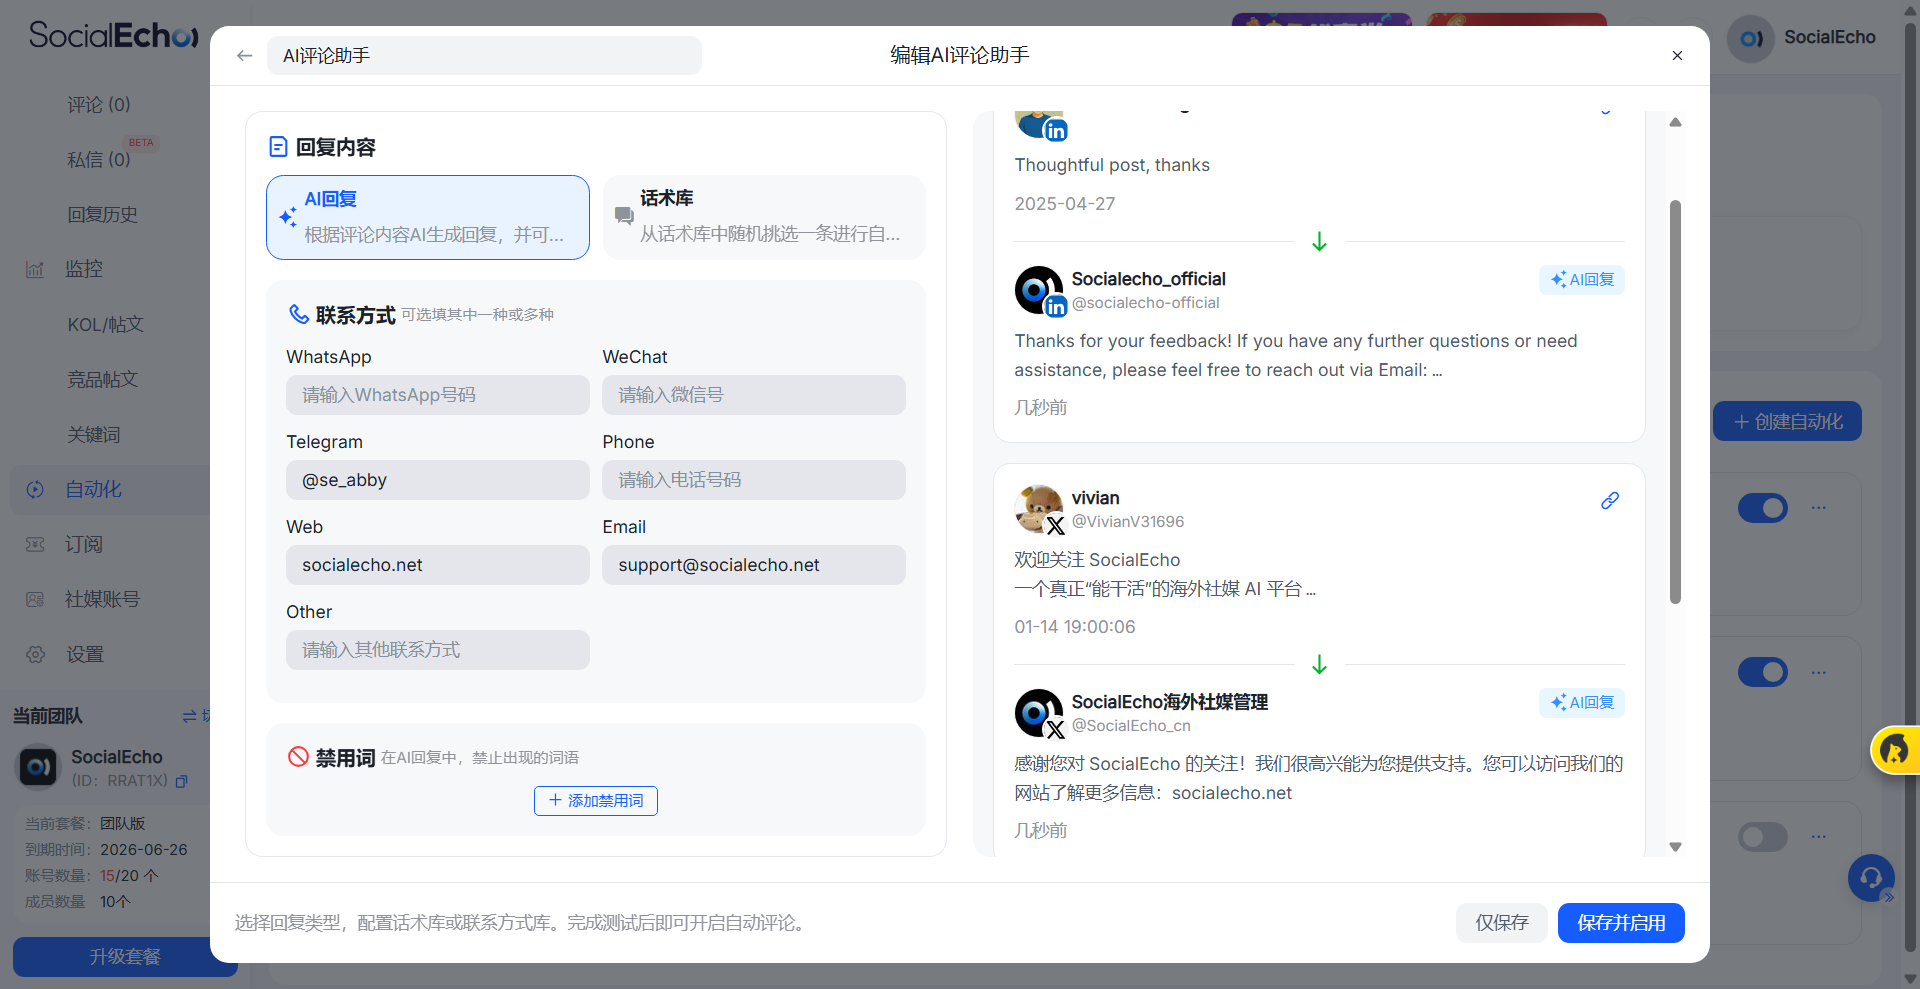
Task: Click the 监控 chart icon in sidebar
Action: (35, 269)
